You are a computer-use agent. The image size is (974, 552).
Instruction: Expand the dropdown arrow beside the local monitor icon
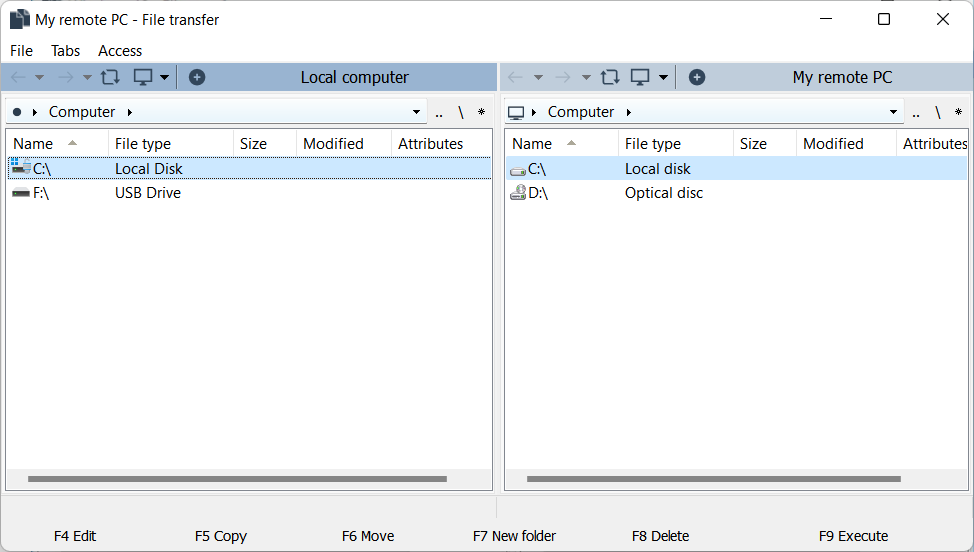(164, 77)
